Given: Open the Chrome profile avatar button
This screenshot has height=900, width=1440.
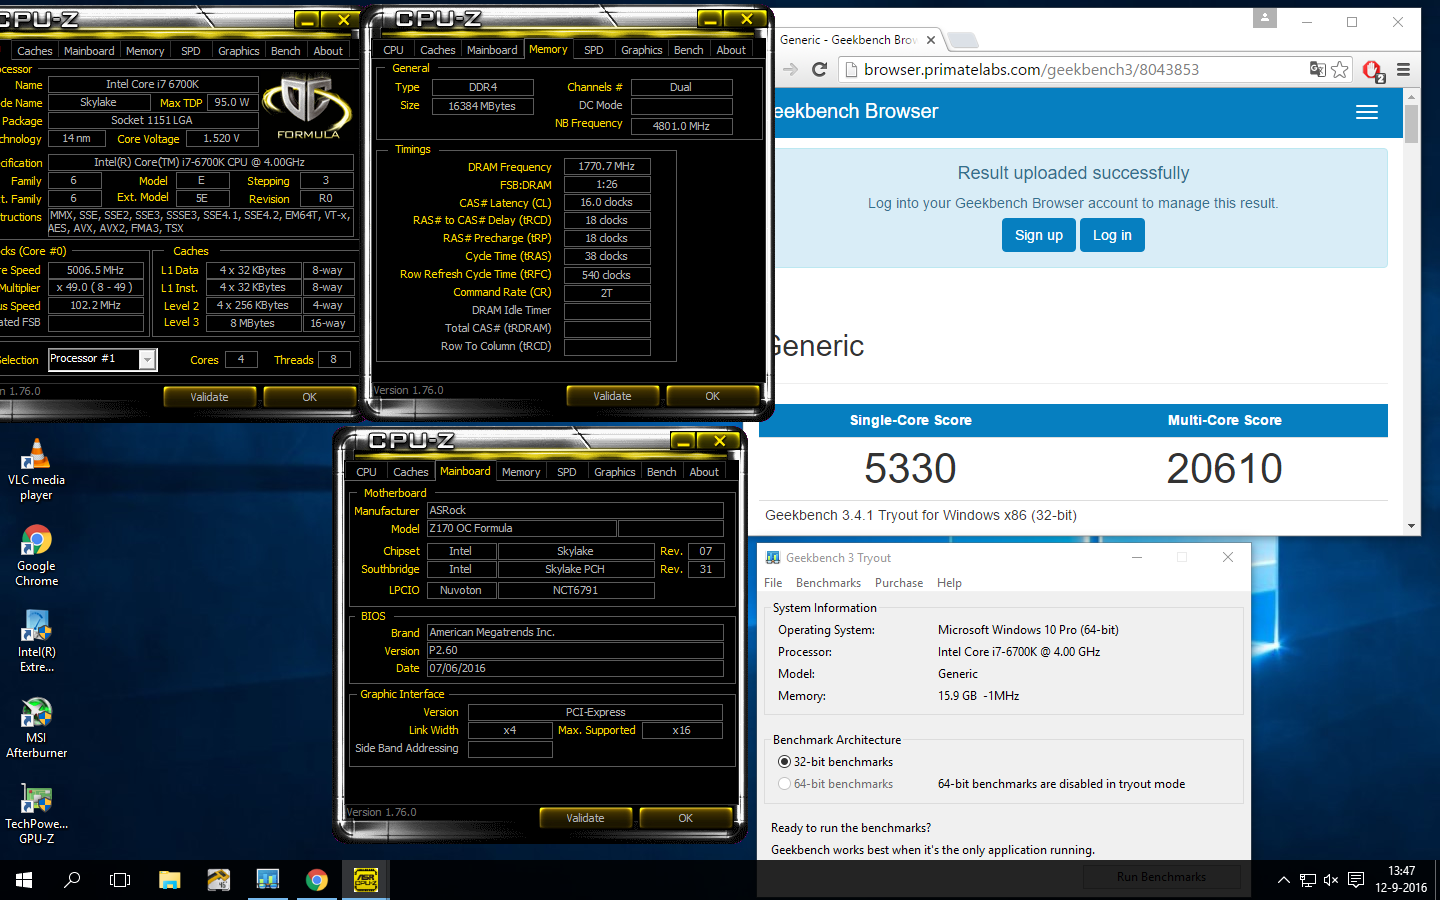Looking at the screenshot, I should (x=1265, y=18).
